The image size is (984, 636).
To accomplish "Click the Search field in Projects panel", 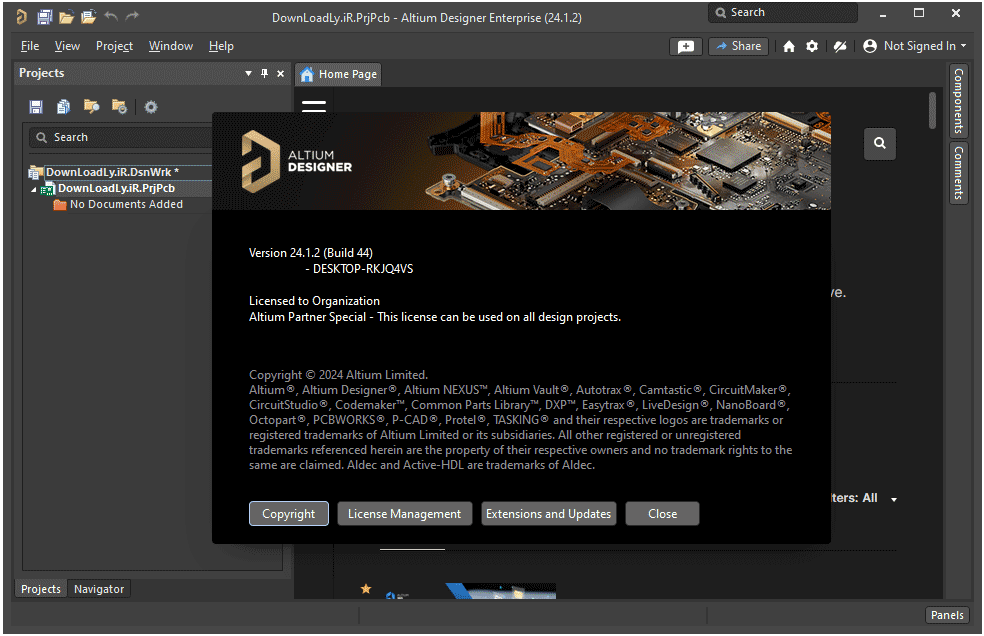I will 120,137.
